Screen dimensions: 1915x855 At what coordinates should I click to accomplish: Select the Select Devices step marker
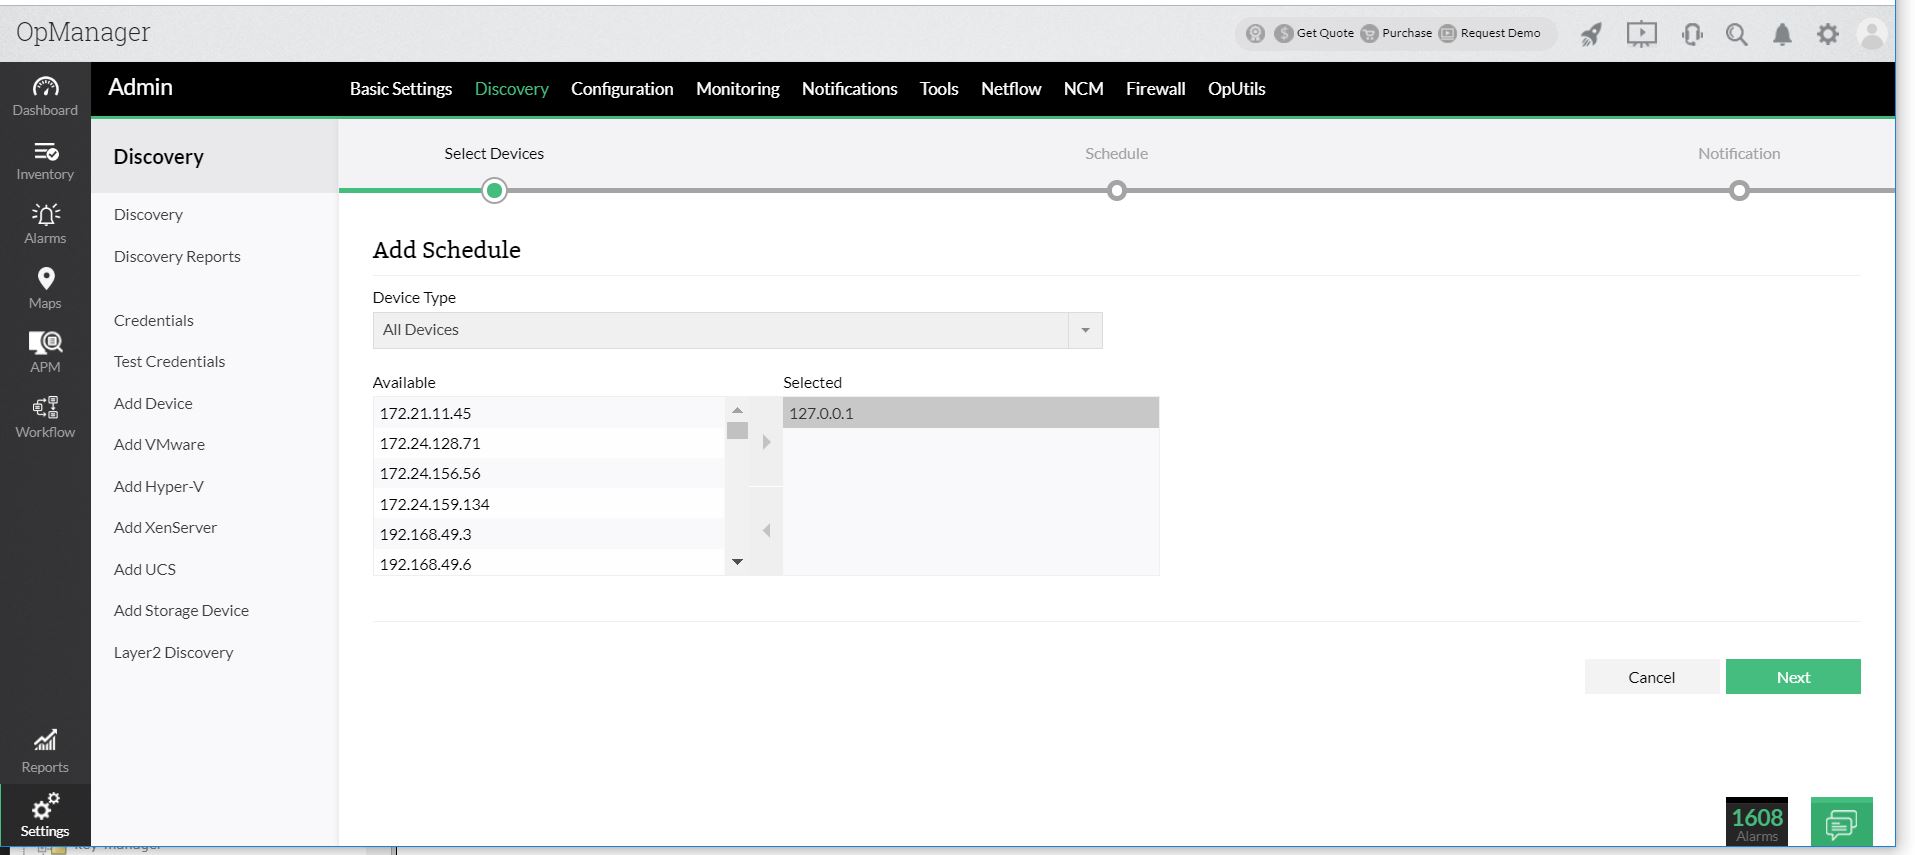coord(494,190)
